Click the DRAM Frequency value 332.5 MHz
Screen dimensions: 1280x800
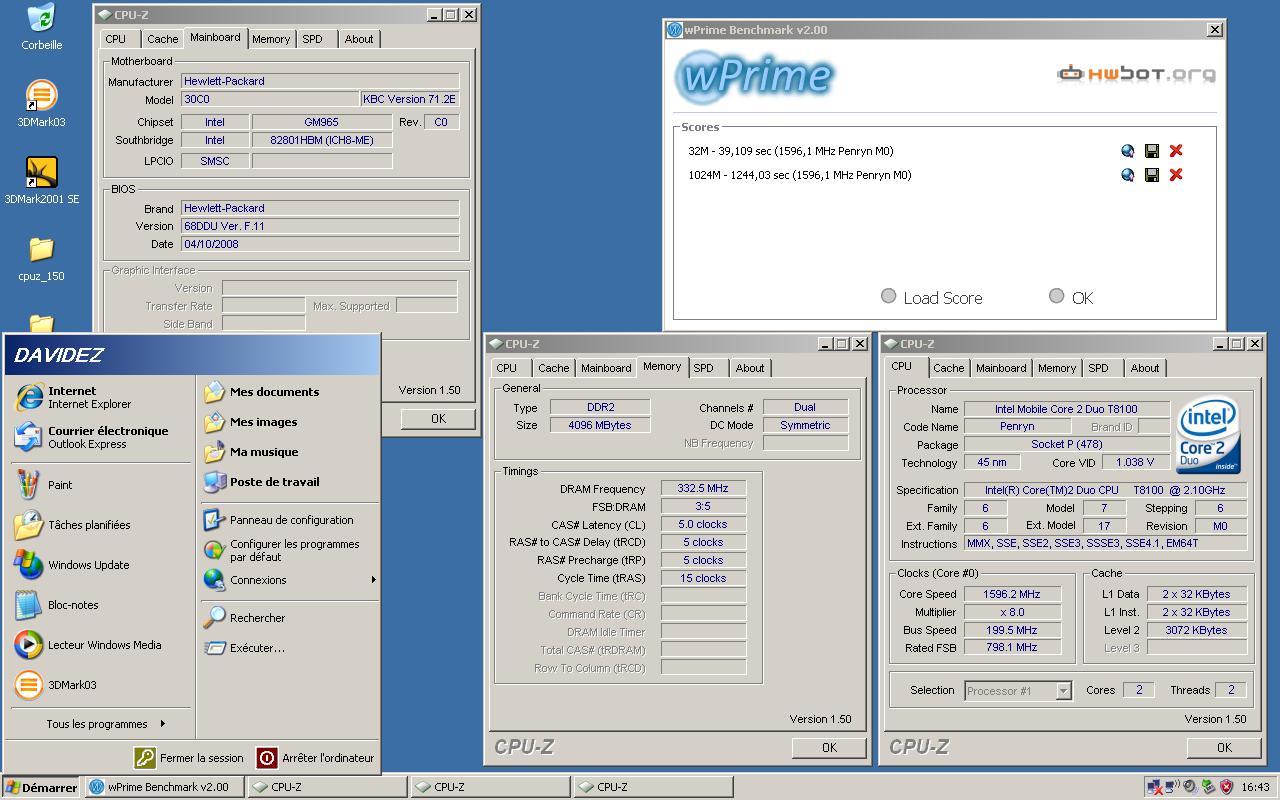point(703,489)
